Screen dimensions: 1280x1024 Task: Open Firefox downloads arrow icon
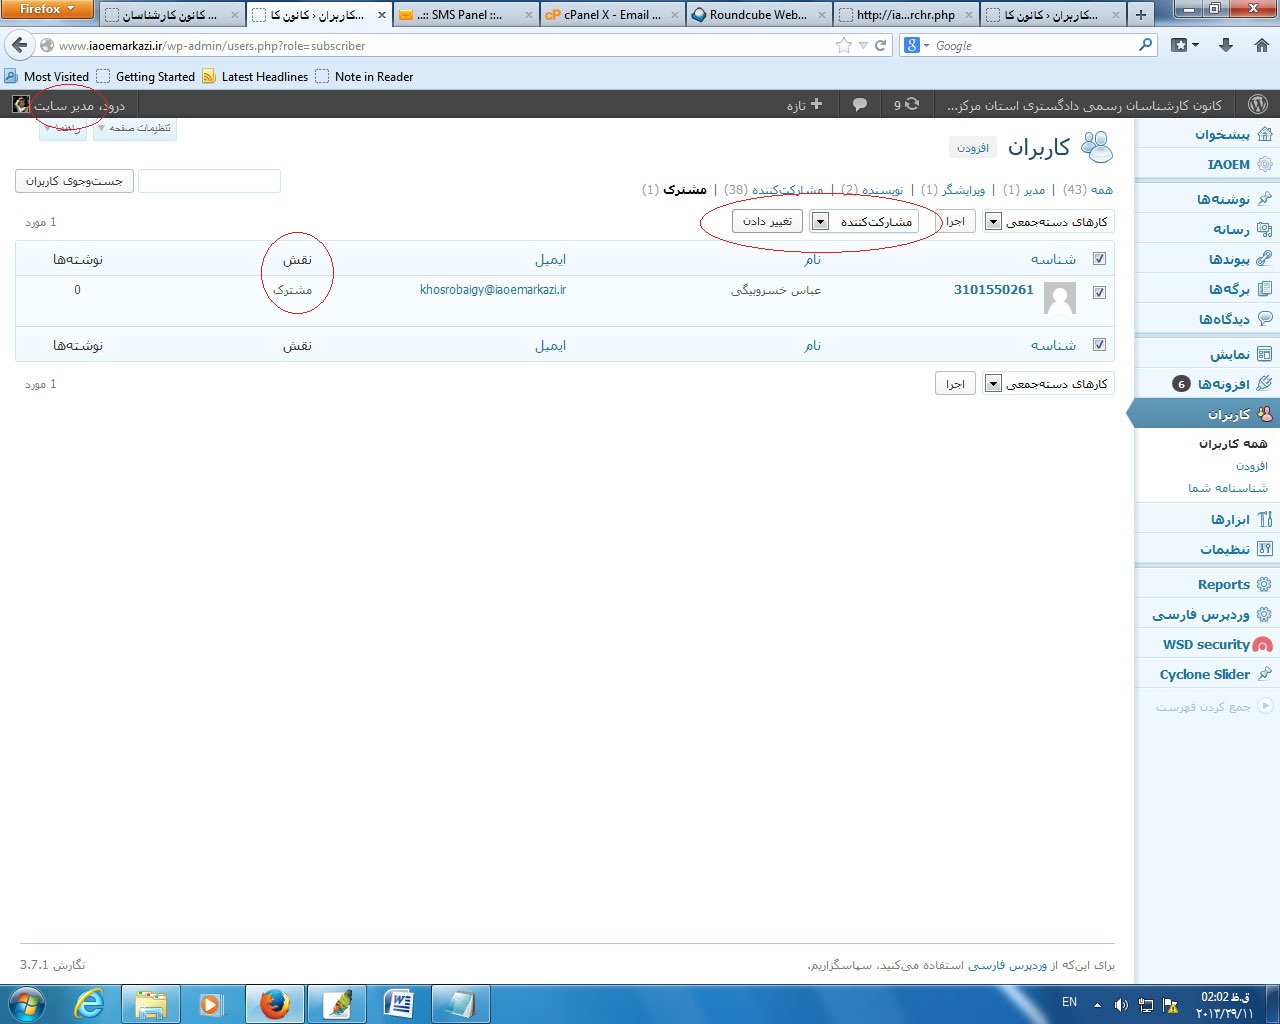(x=1226, y=45)
